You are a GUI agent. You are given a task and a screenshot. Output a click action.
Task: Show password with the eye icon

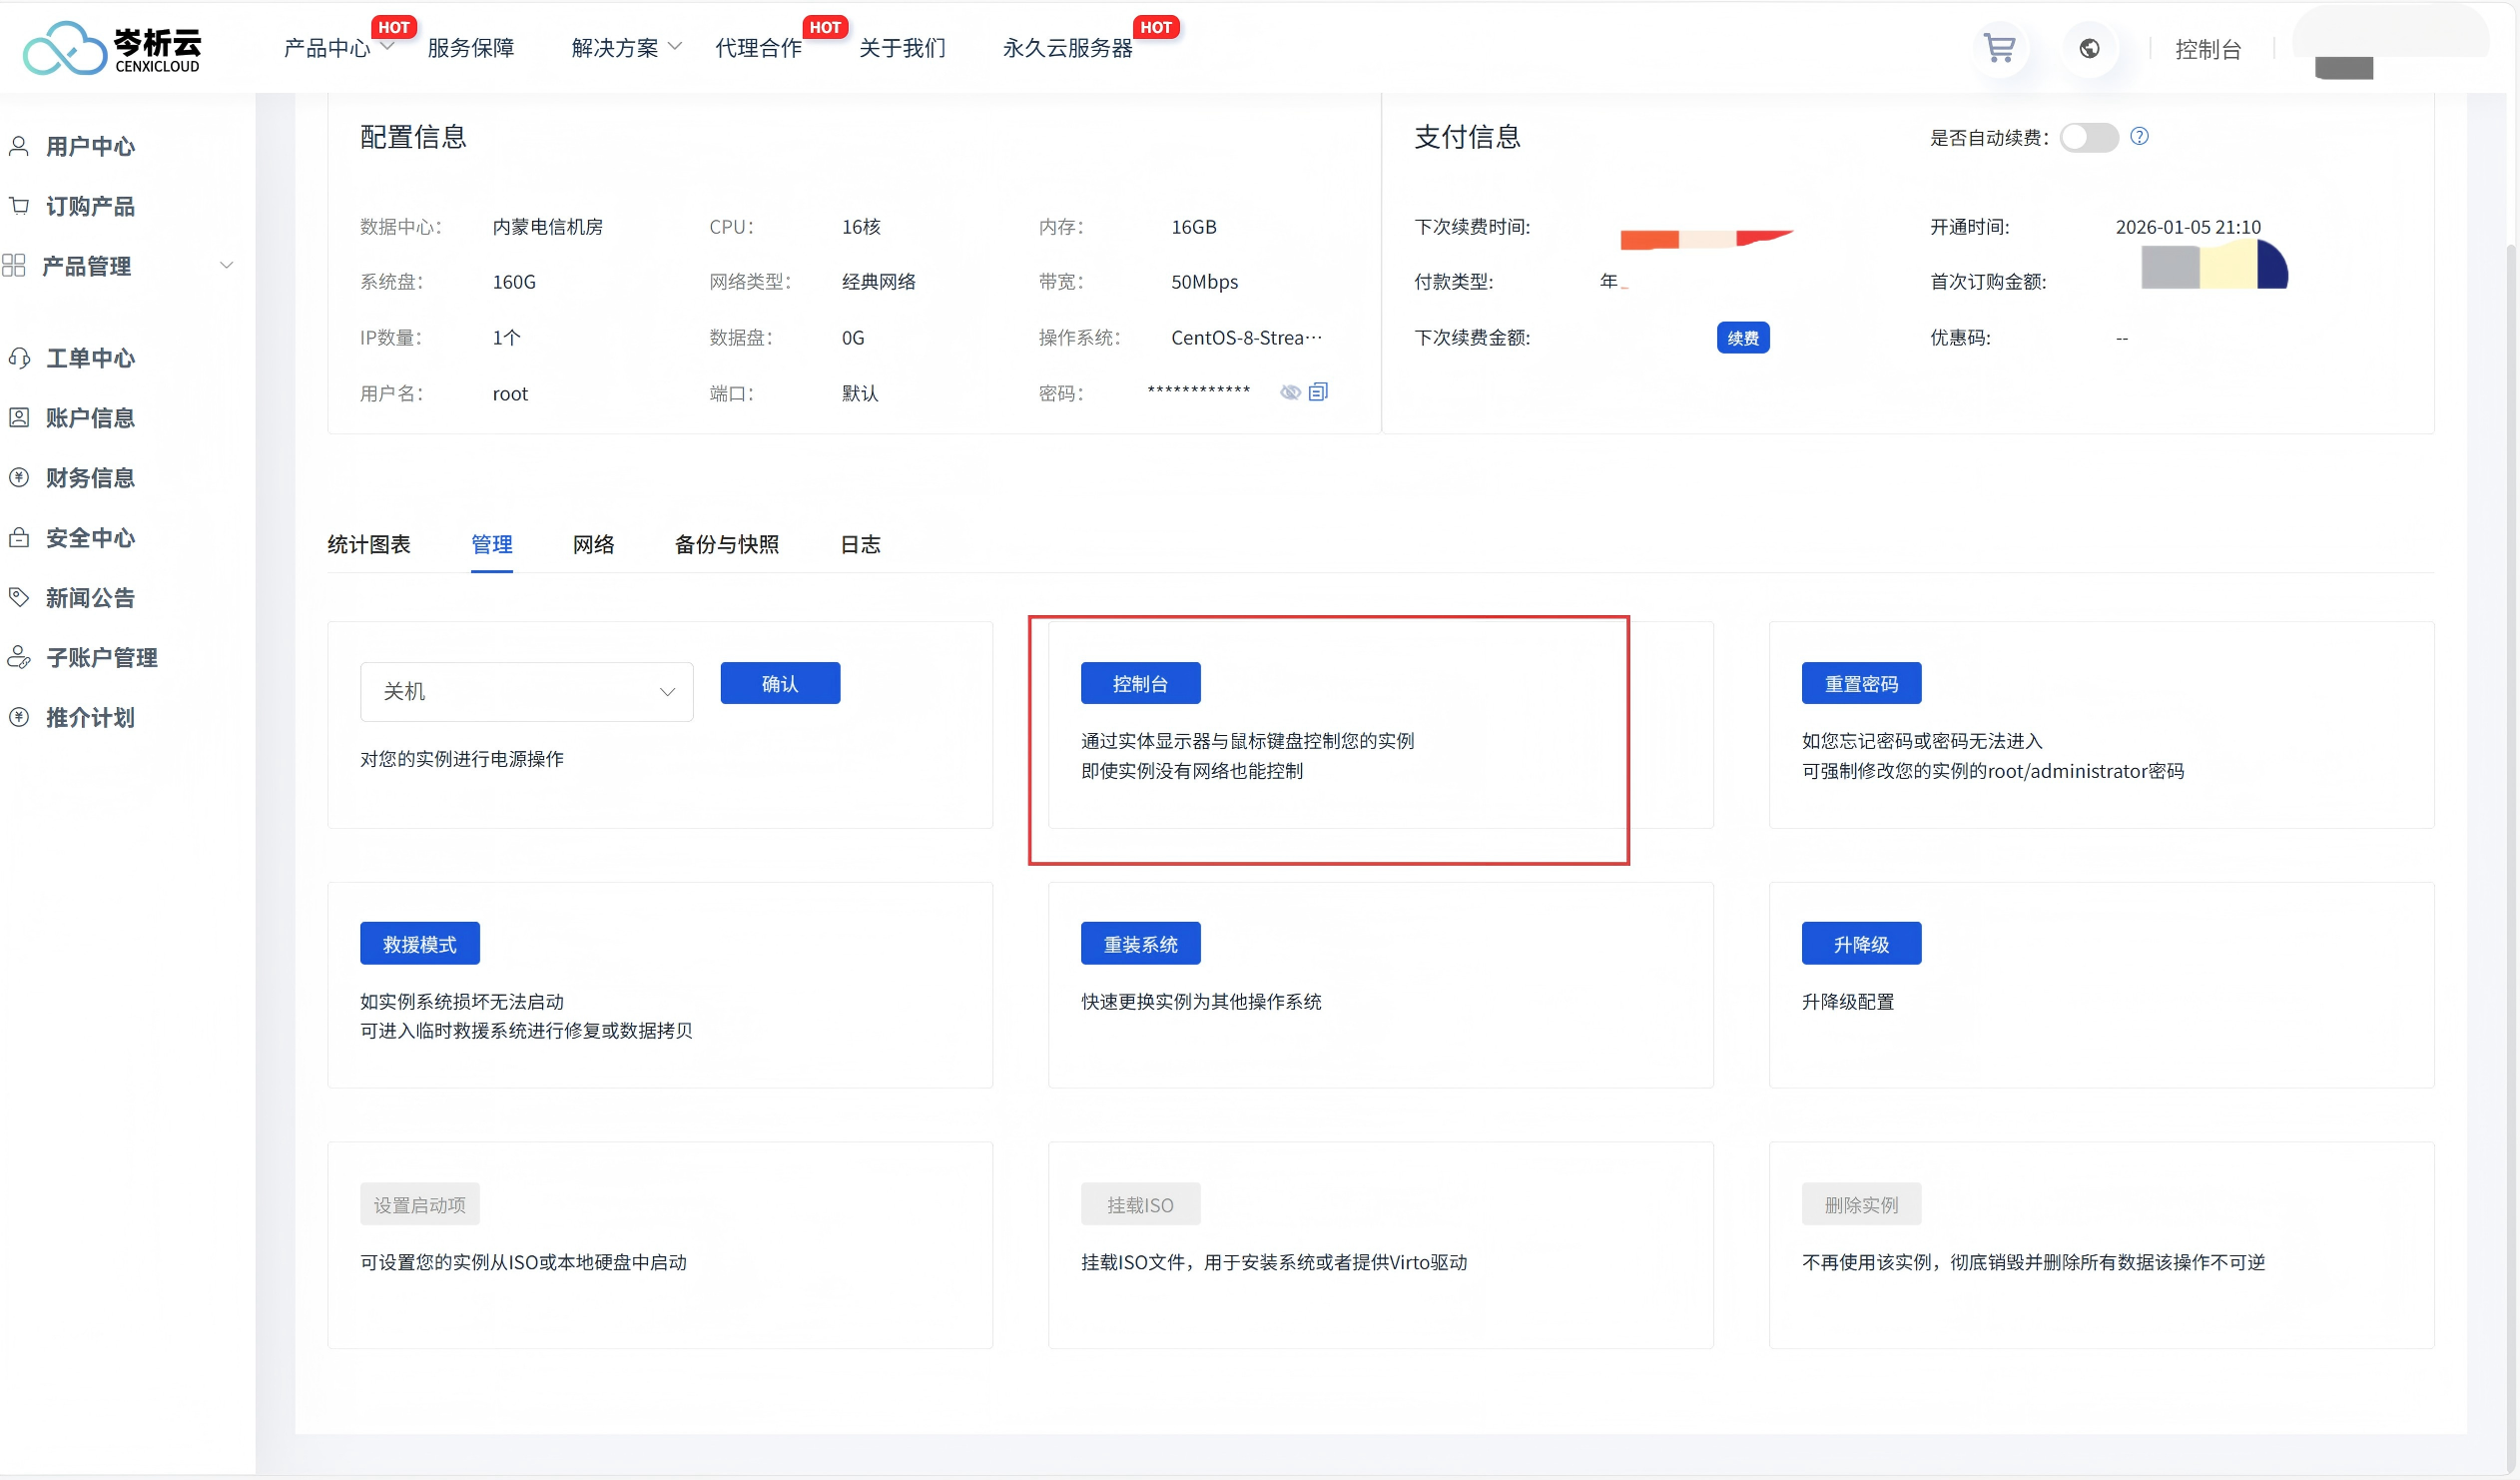(1290, 392)
